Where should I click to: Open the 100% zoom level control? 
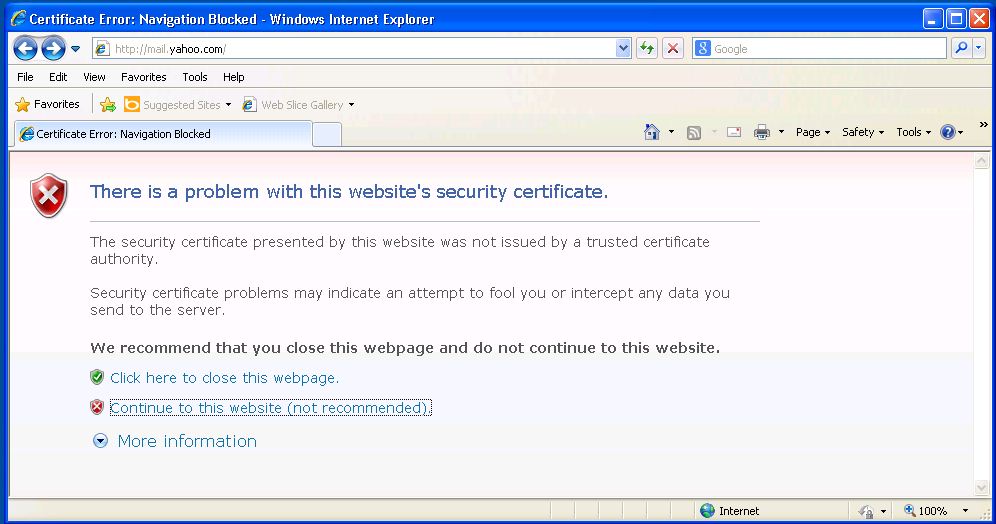pos(930,511)
